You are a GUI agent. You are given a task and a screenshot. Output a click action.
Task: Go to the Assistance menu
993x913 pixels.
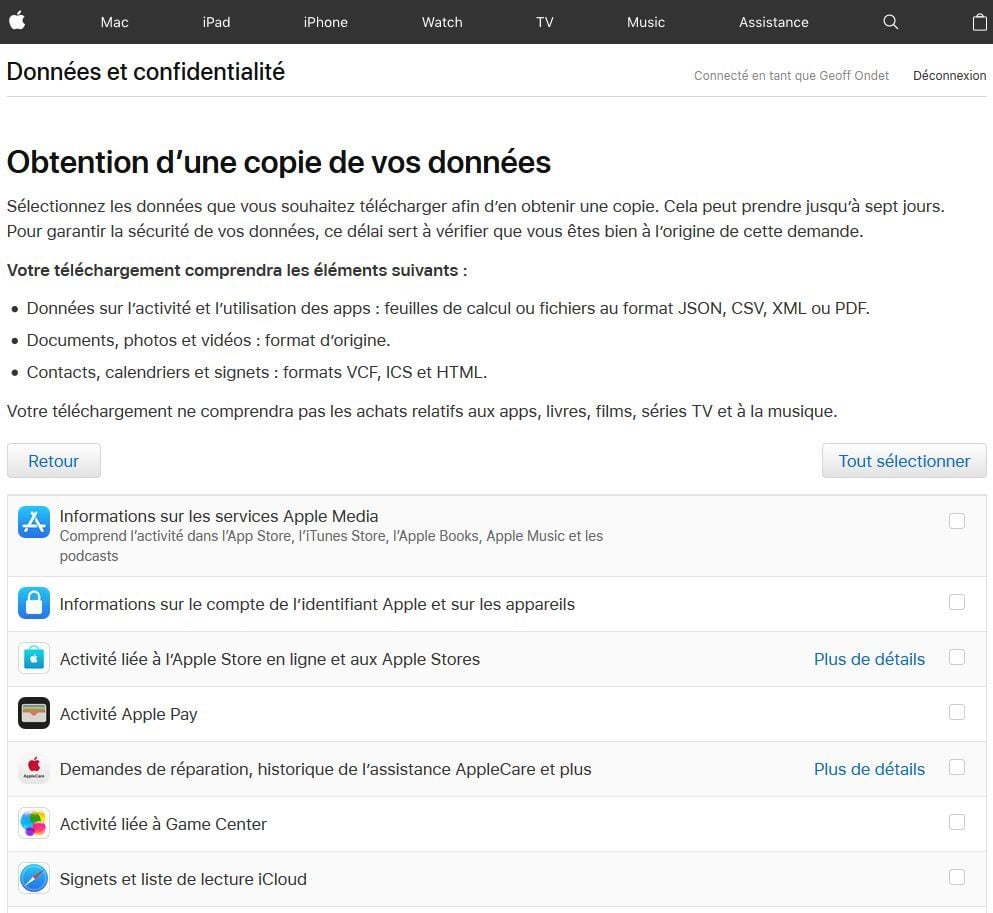pyautogui.click(x=773, y=22)
